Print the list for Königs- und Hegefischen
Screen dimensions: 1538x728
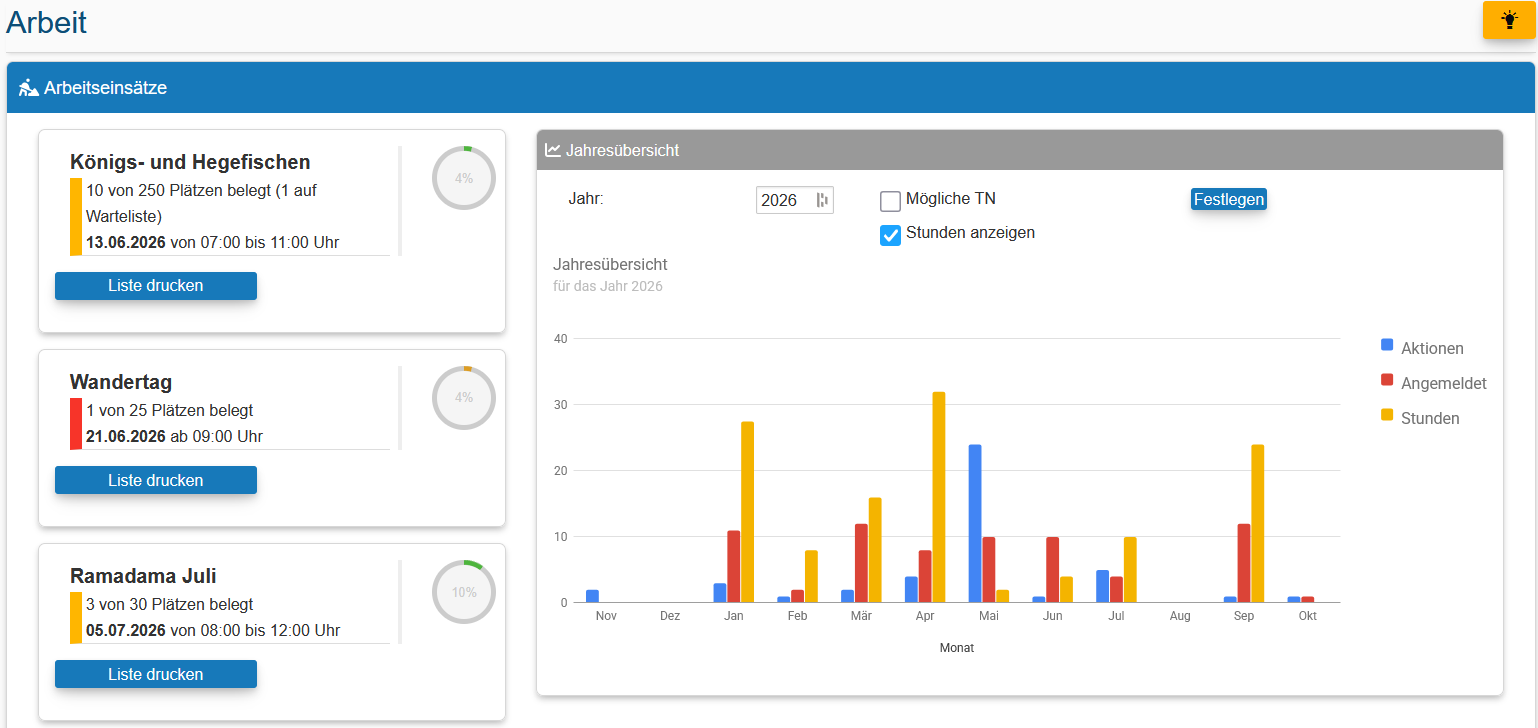(156, 286)
